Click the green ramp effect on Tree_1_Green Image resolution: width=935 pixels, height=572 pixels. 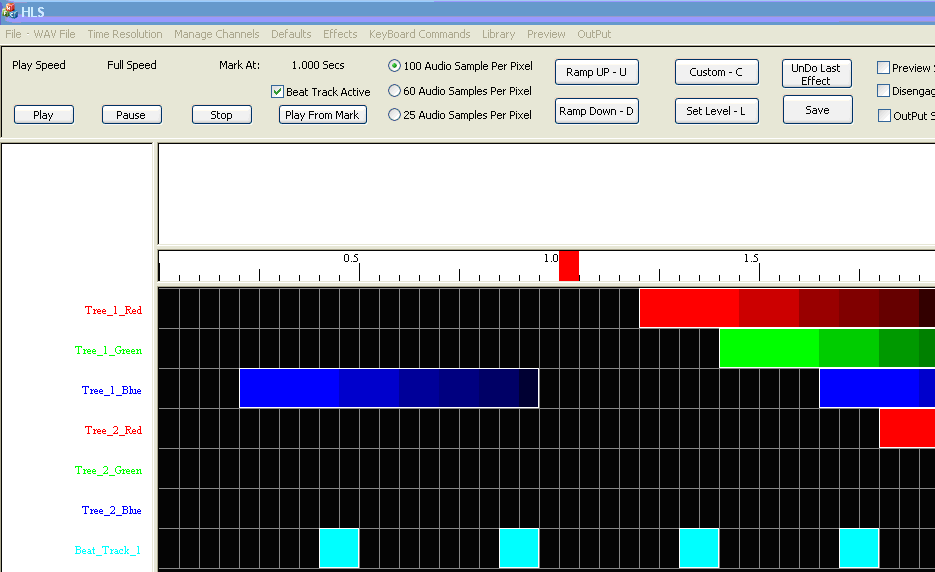coord(827,348)
